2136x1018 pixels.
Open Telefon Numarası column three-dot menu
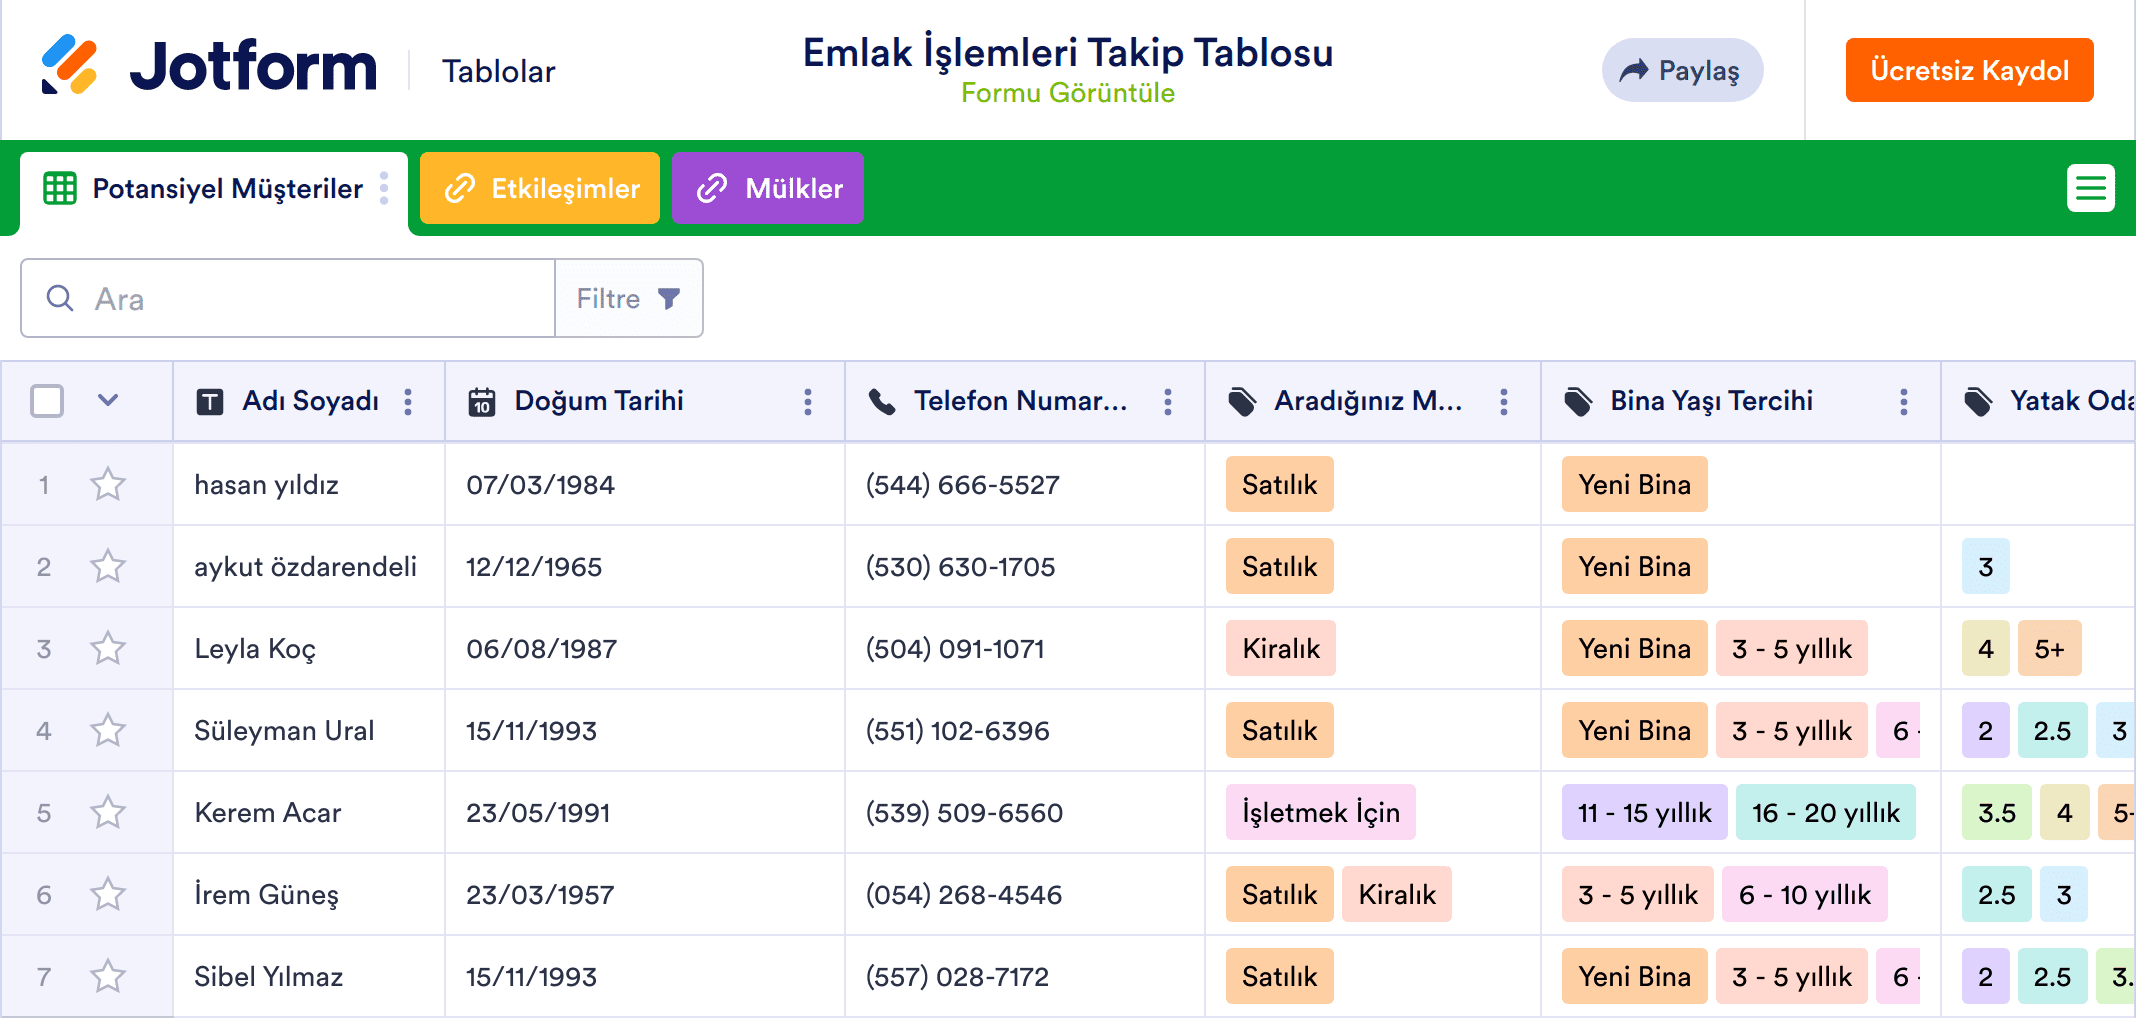(1168, 402)
